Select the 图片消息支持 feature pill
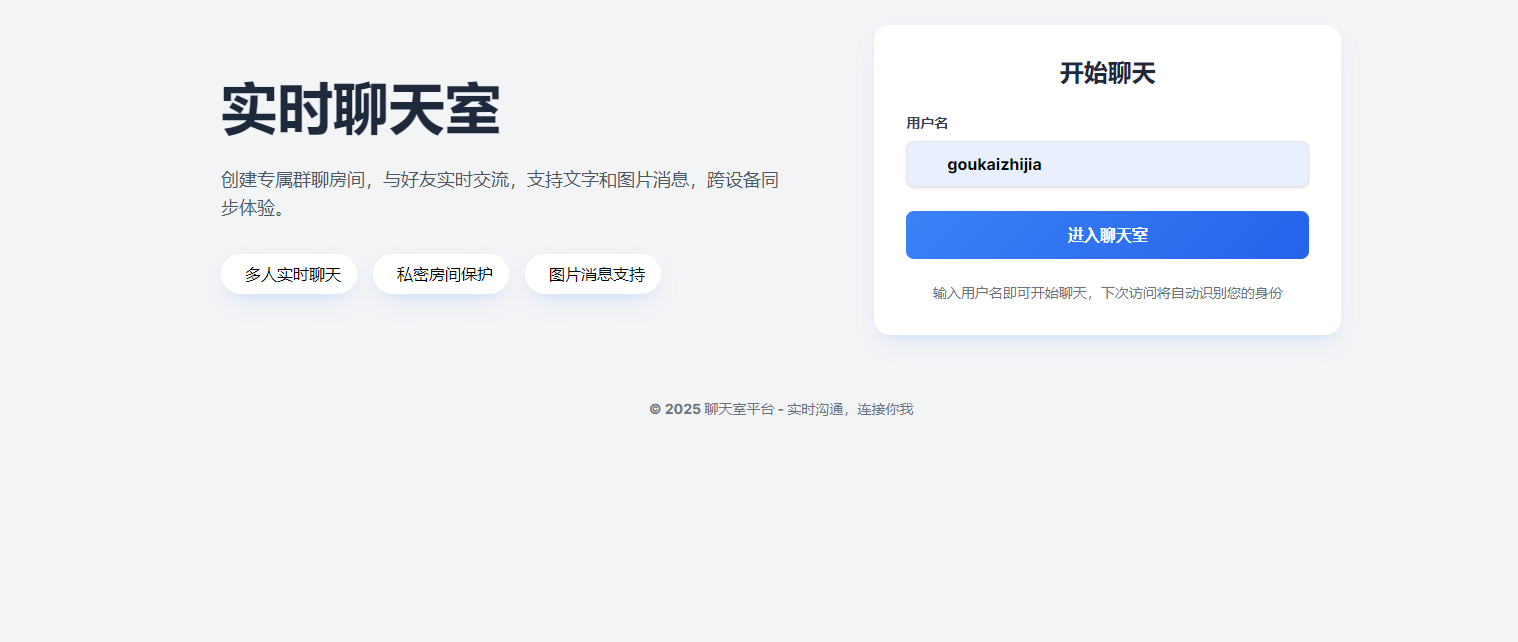 [593, 274]
